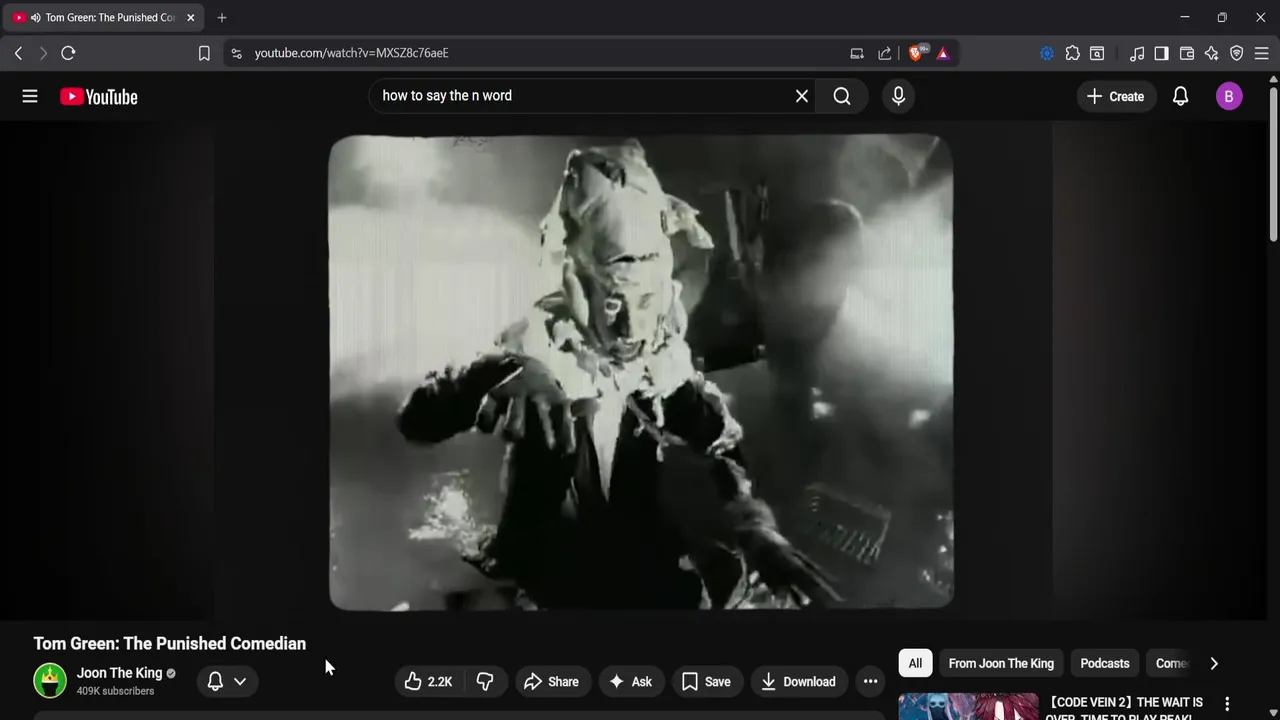1280x720 pixels.
Task: Open a new browser tab
Action: point(222,17)
